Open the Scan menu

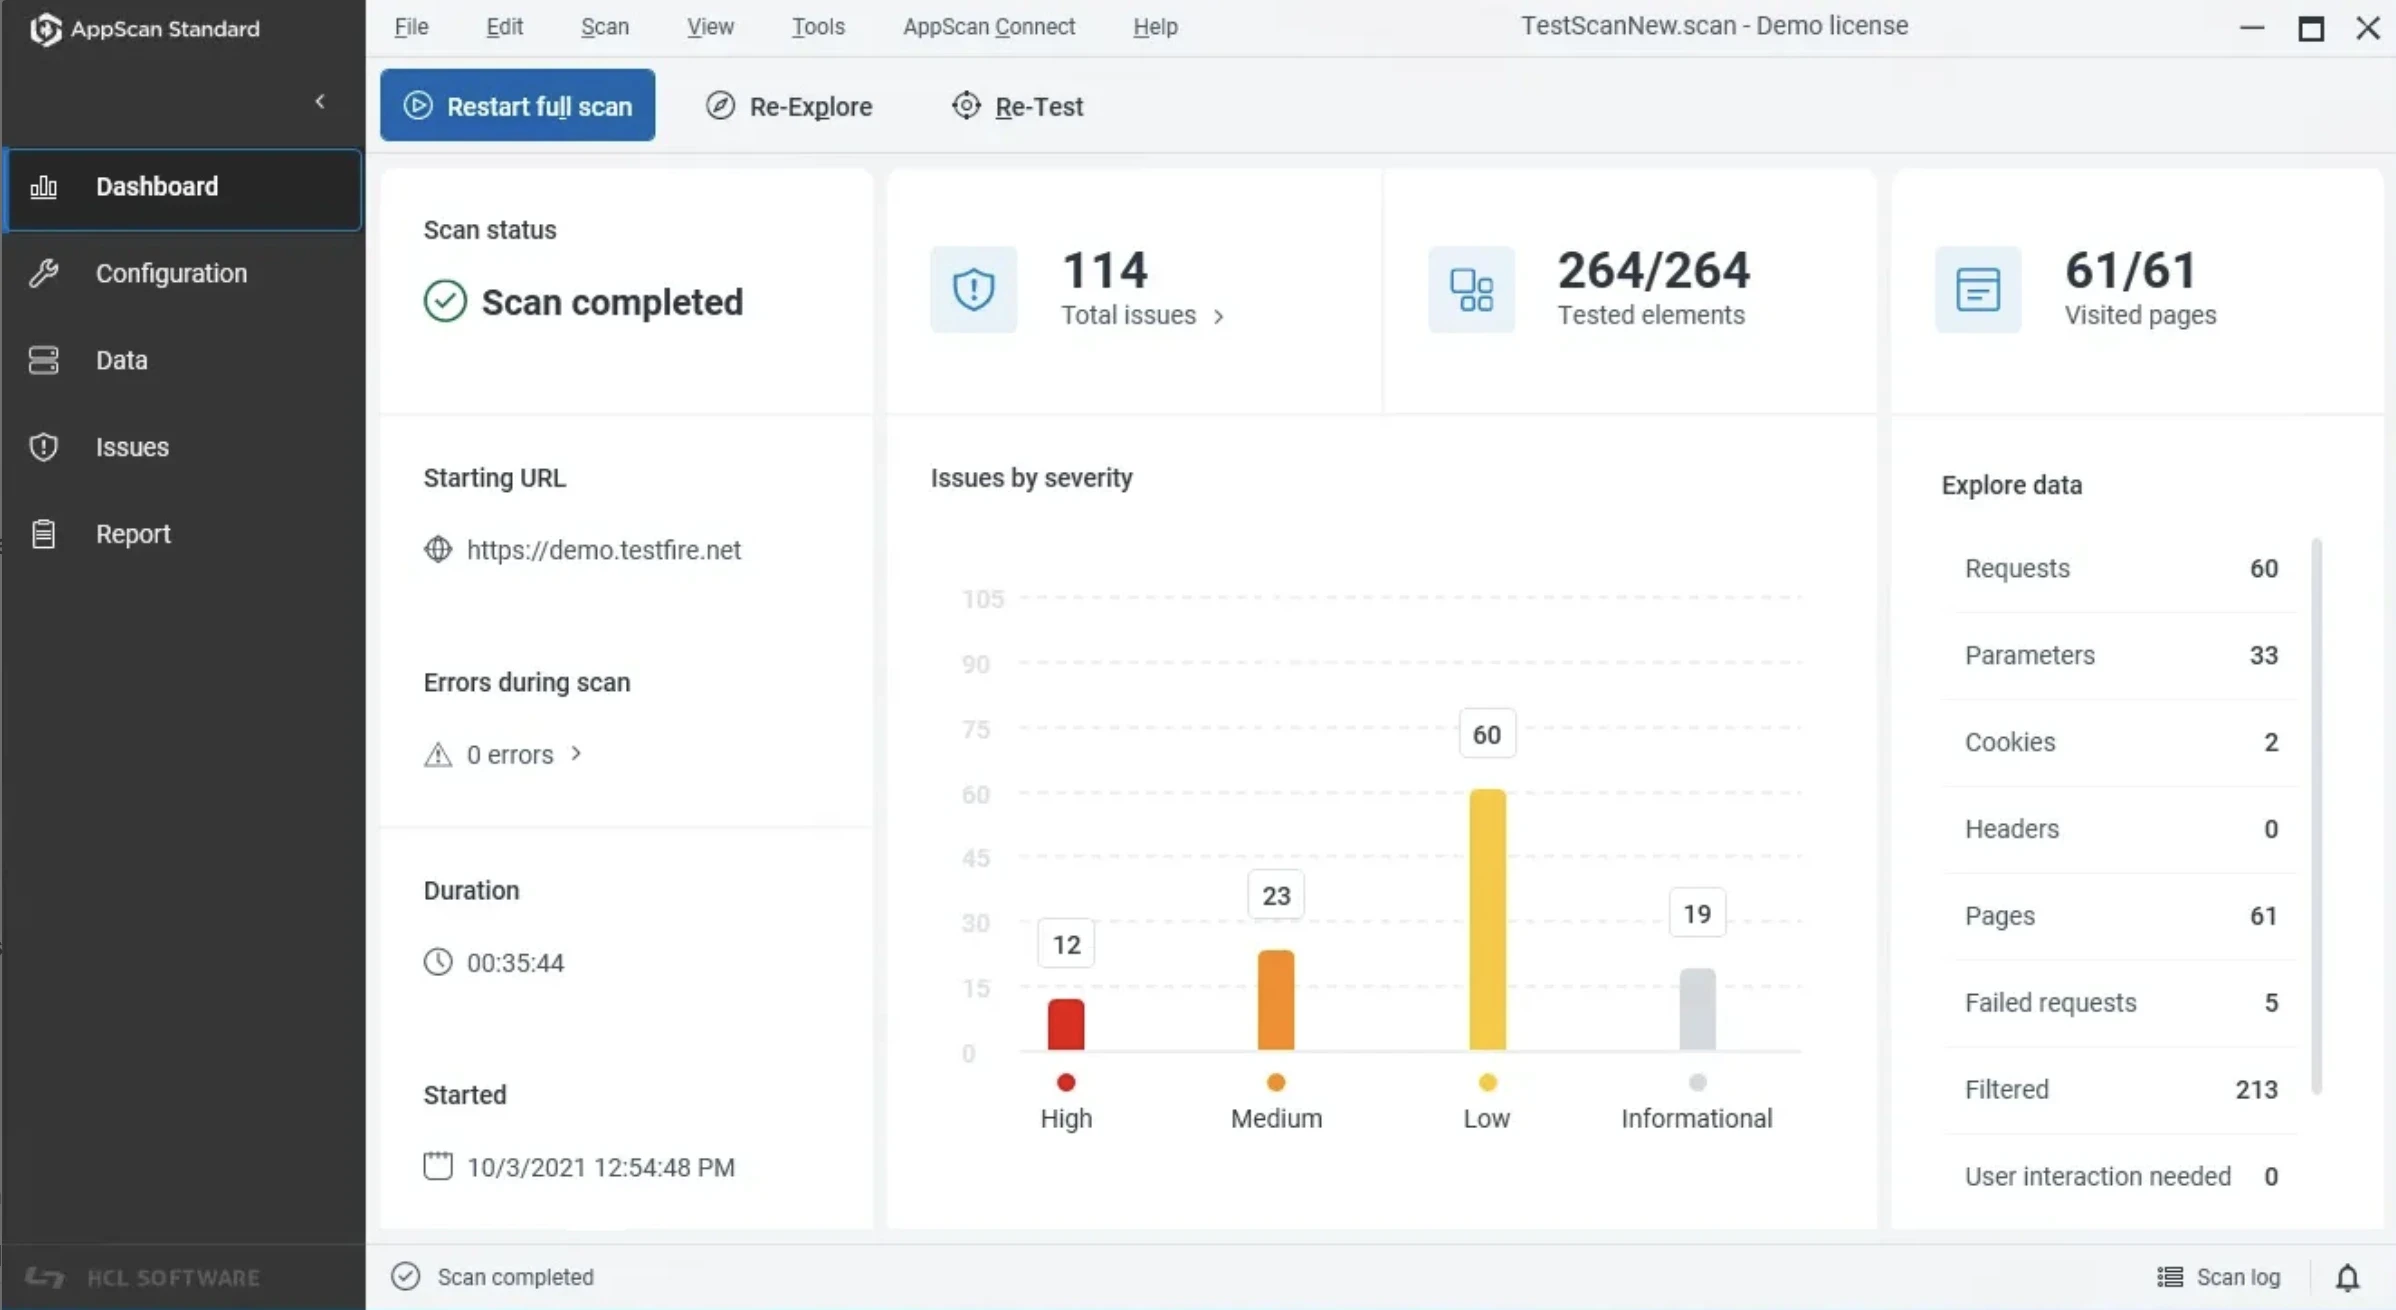pyautogui.click(x=604, y=27)
